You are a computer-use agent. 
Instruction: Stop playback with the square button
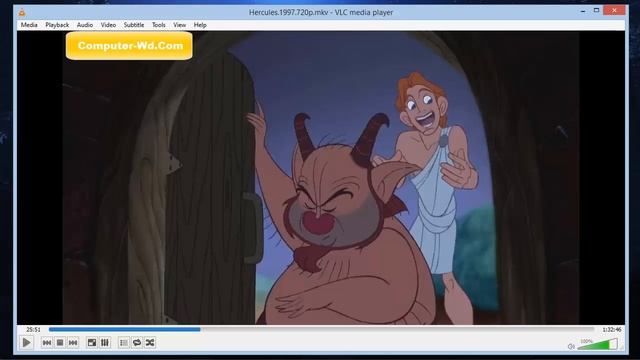60,342
